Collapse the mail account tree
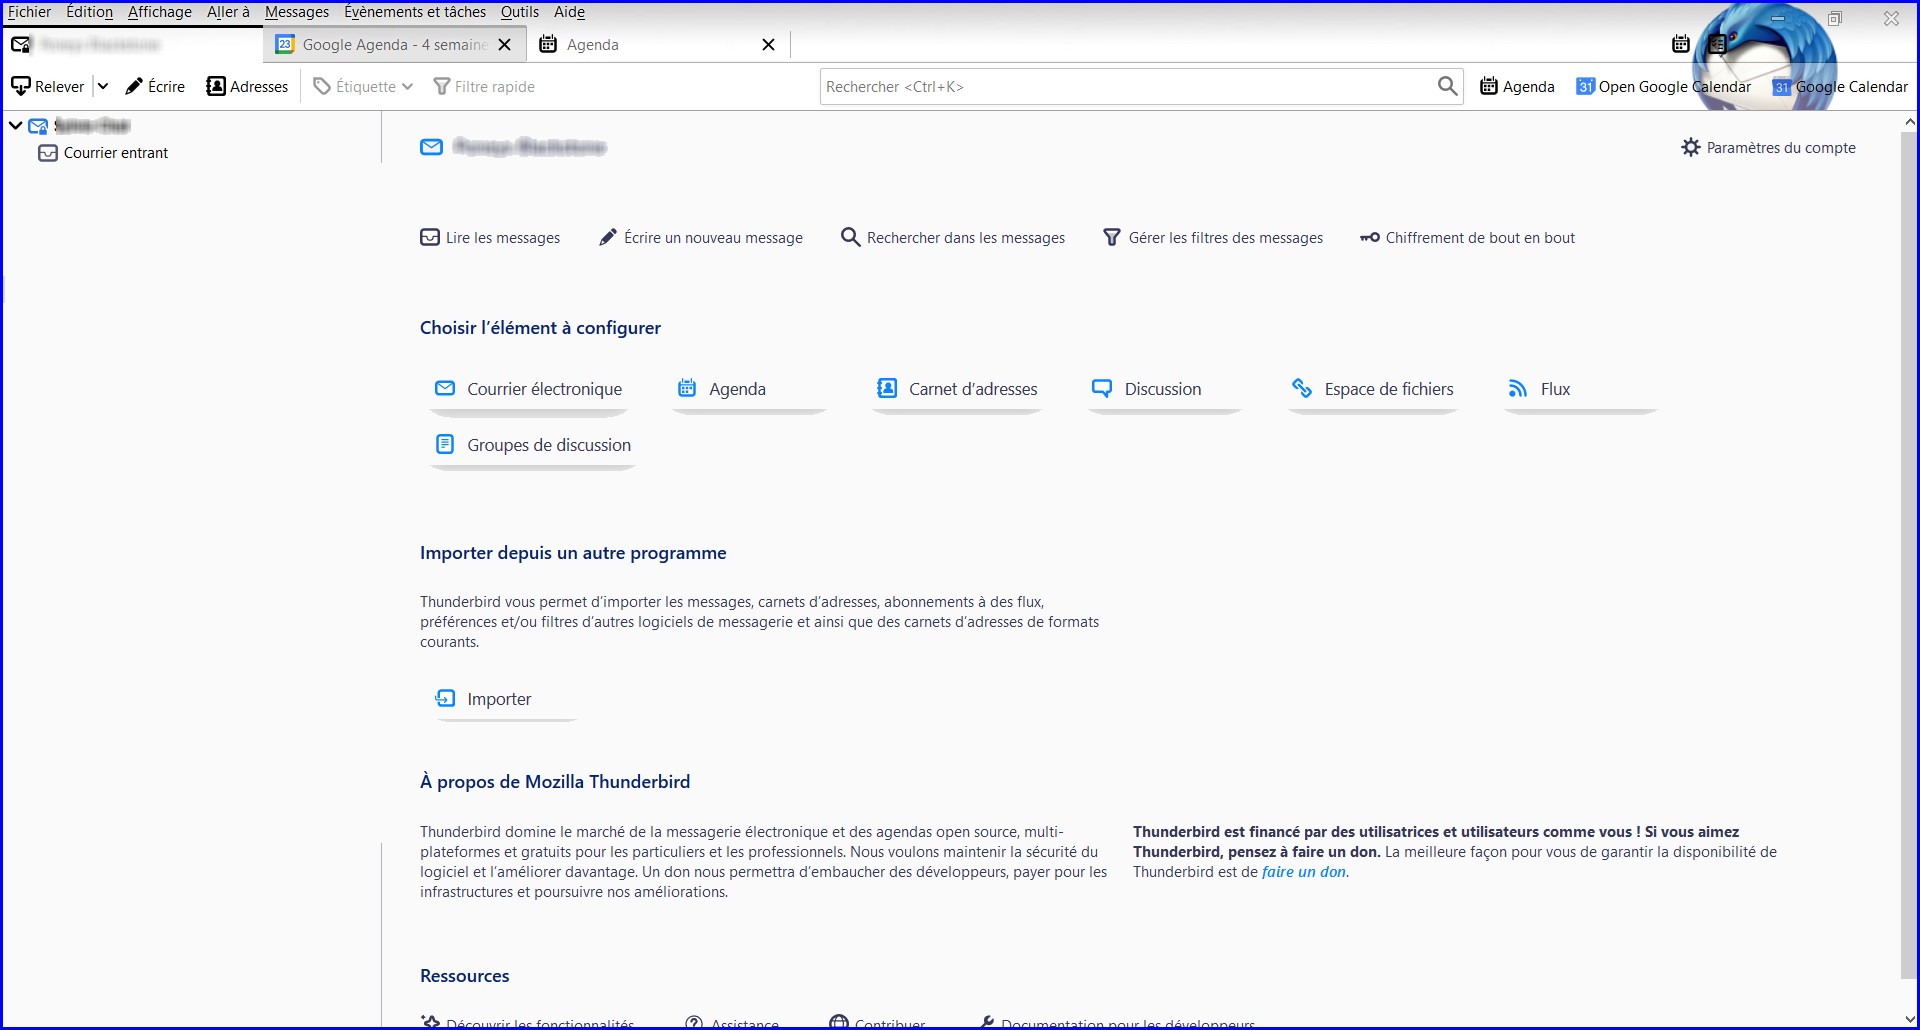Image resolution: width=1920 pixels, height=1030 pixels. [16, 125]
